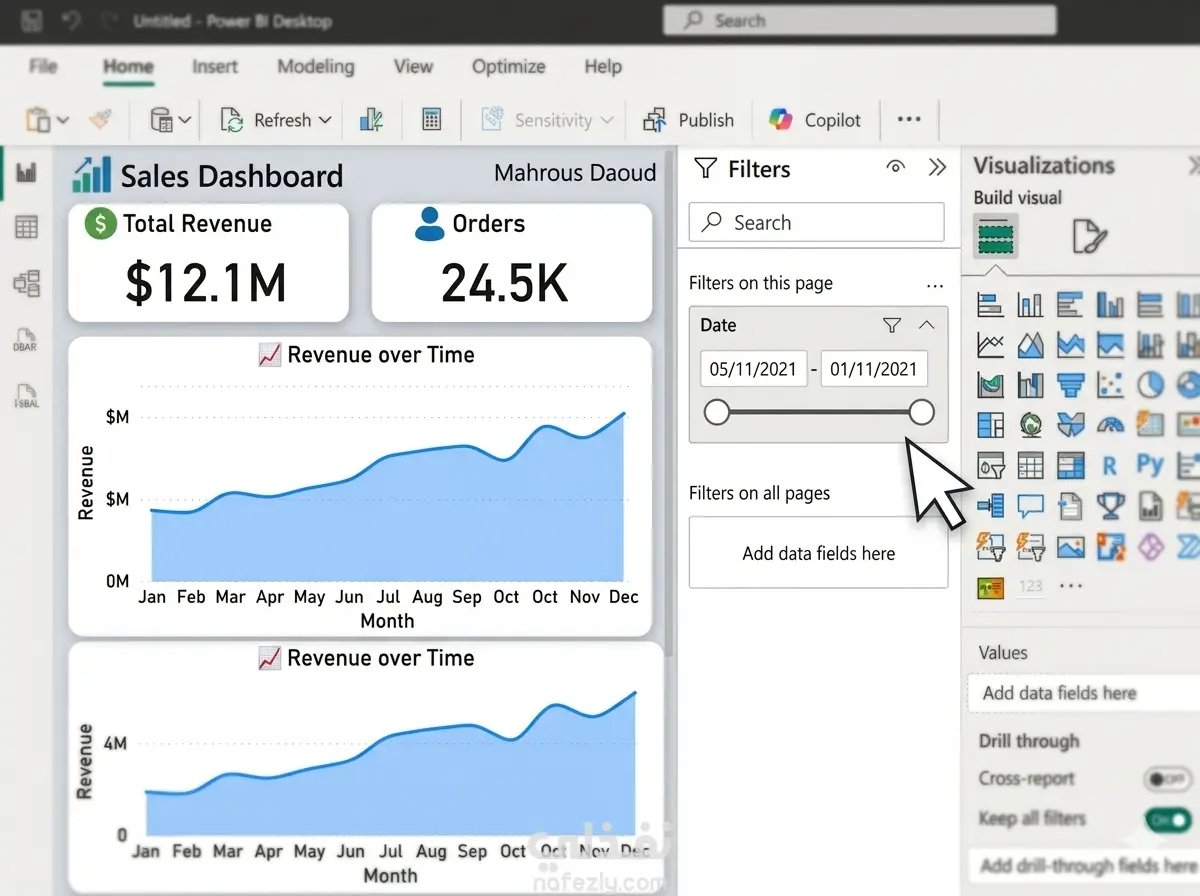Click the 05/11/2021 start date field
The height and width of the screenshot is (896, 1200).
[x=753, y=369]
